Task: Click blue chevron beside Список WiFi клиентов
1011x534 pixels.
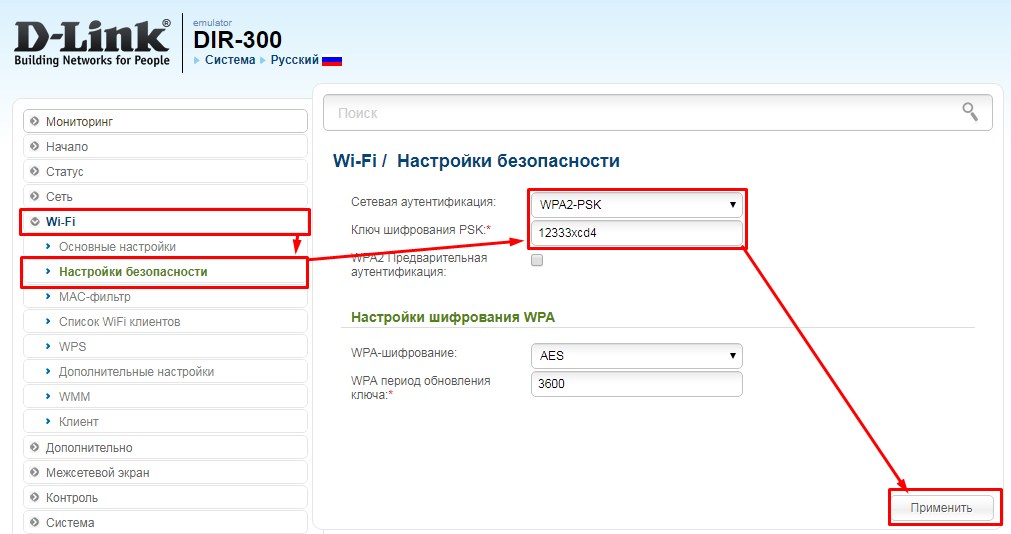Action: (48, 321)
